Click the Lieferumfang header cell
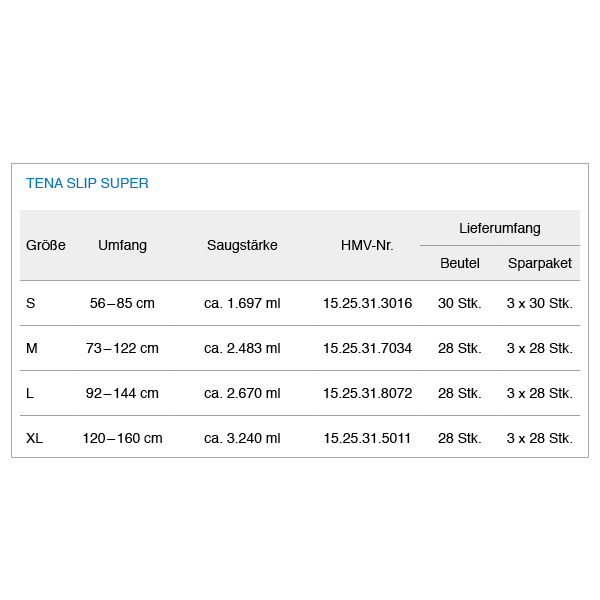Screen dimensions: 600x600 click(500, 228)
